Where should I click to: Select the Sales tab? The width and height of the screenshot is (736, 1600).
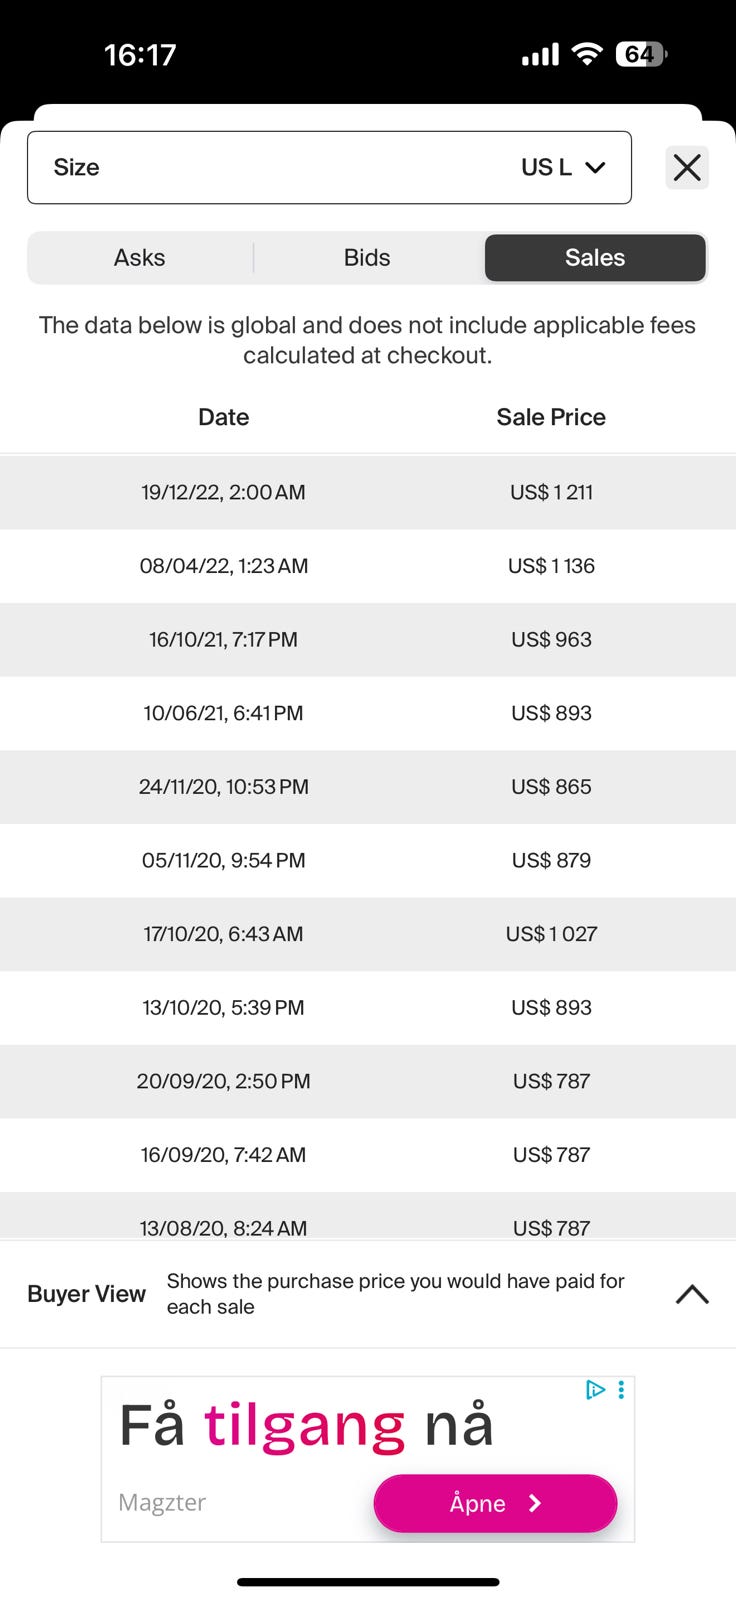point(595,258)
